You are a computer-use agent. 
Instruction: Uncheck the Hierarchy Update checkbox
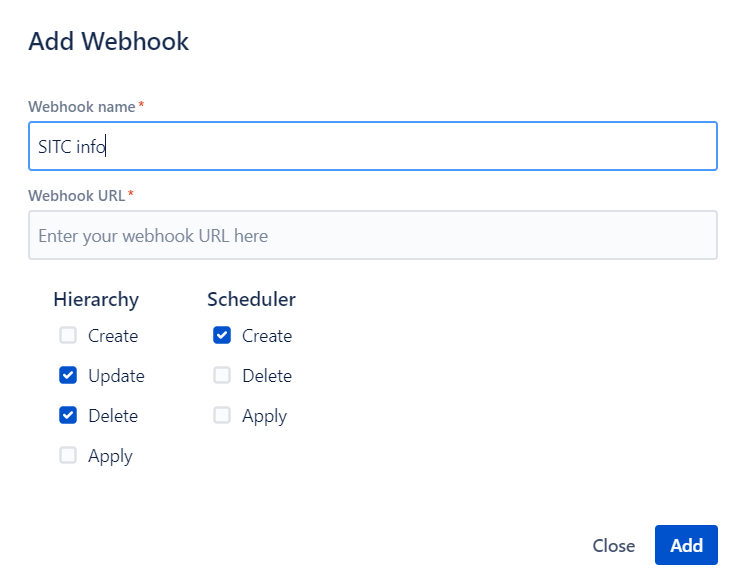pos(68,376)
